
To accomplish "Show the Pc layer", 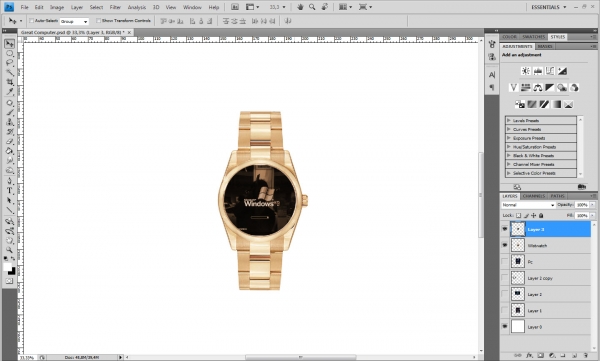I will (x=505, y=261).
